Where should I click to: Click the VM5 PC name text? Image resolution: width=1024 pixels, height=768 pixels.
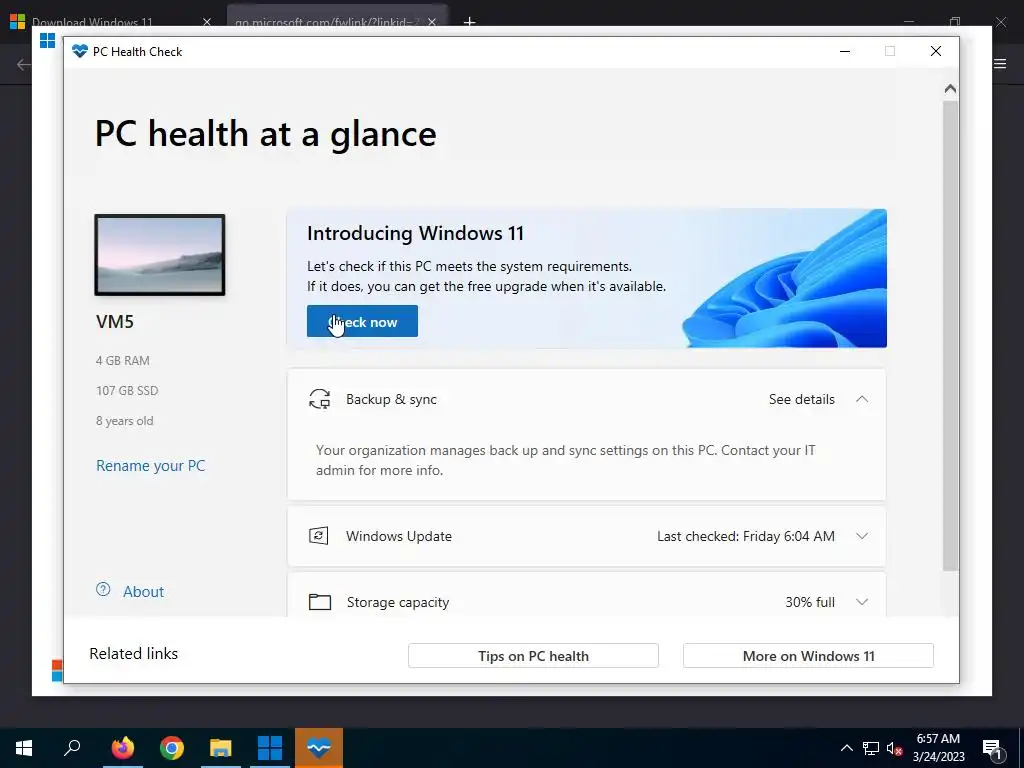[115, 321]
